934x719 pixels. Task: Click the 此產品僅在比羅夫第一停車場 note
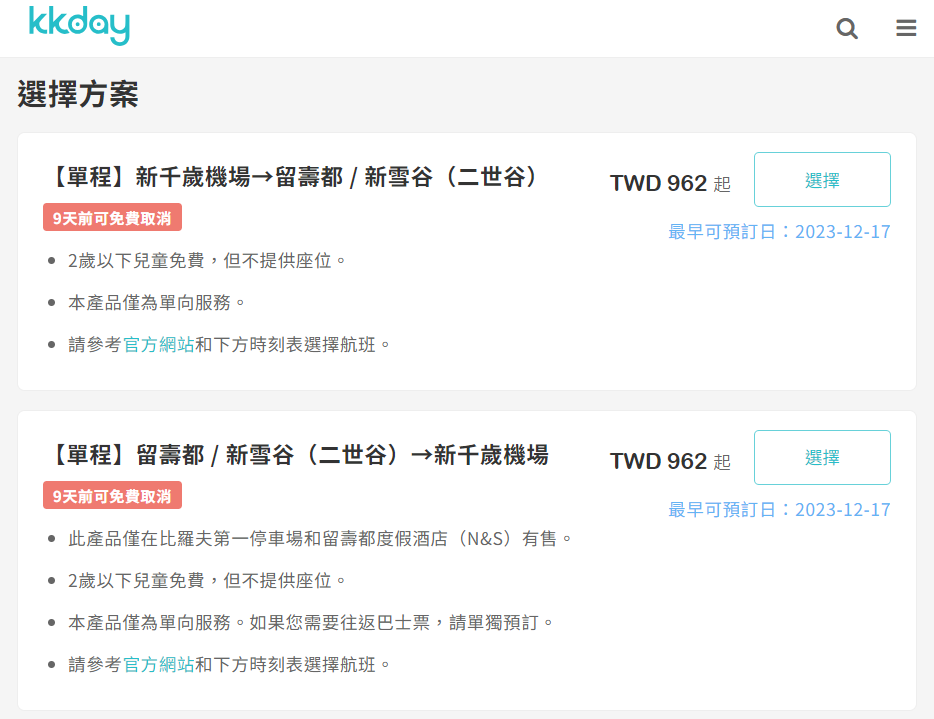320,538
